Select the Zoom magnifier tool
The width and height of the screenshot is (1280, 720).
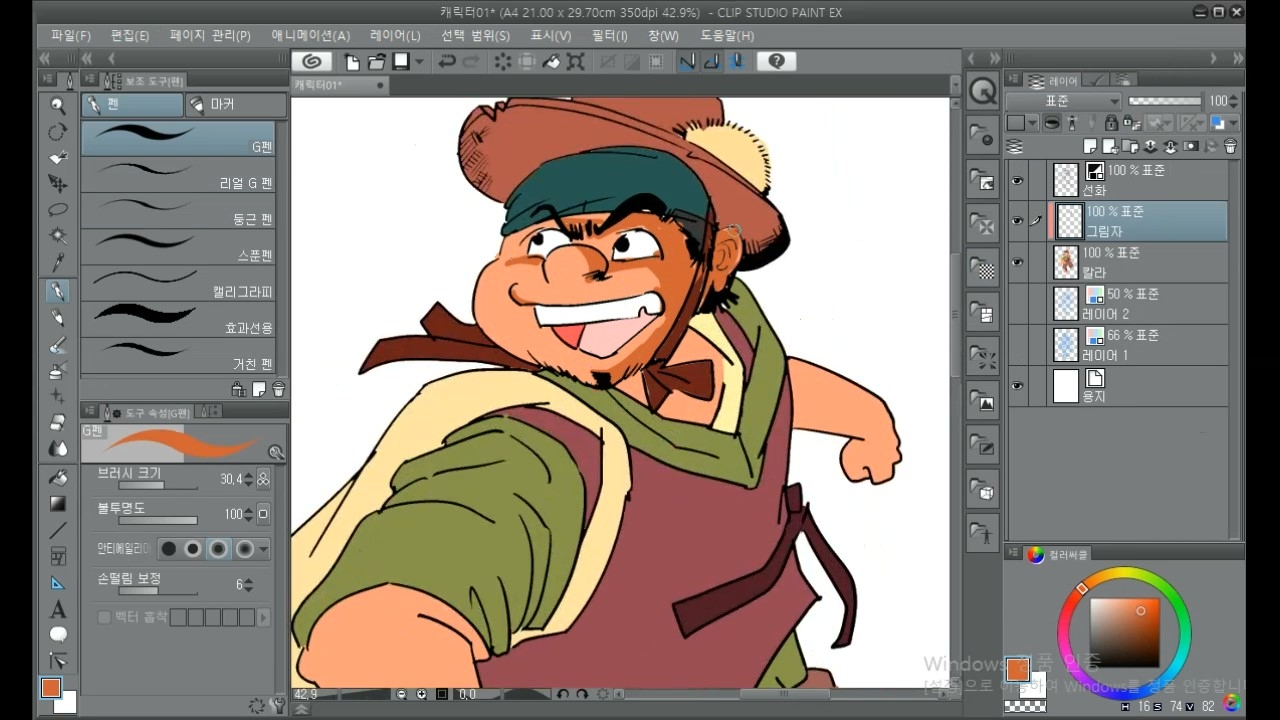coord(58,106)
